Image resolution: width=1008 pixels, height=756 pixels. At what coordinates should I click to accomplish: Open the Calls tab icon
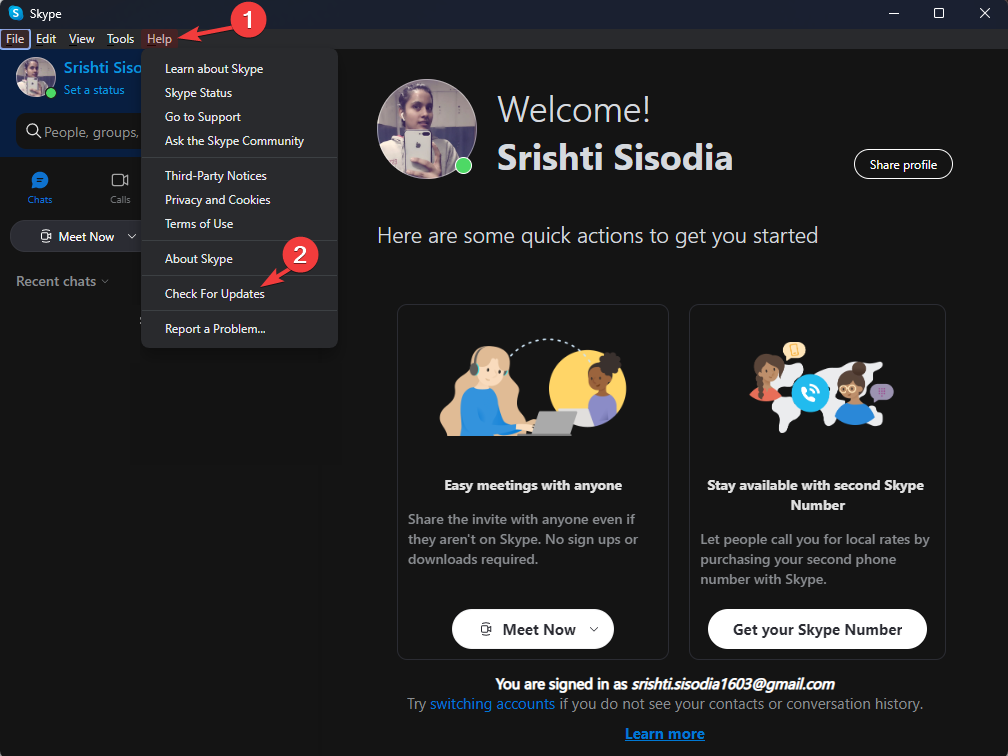click(120, 181)
